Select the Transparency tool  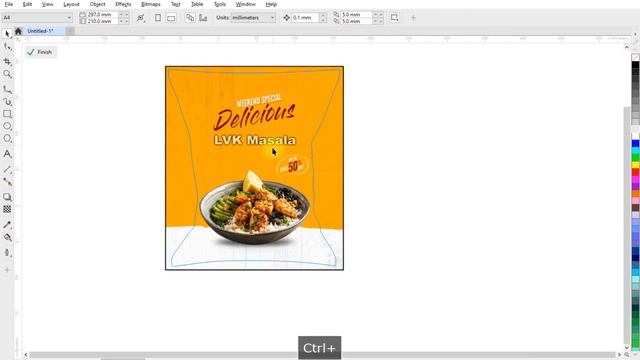click(7, 209)
